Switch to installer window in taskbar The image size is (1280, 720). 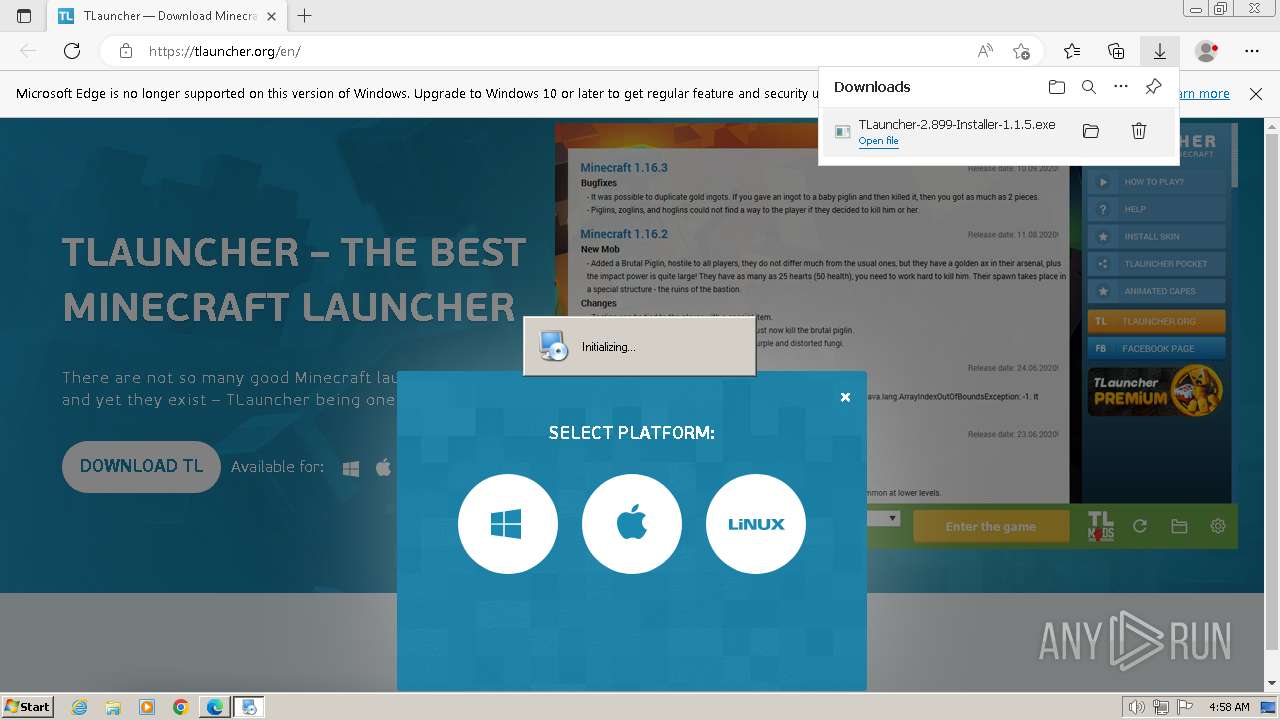tap(249, 707)
